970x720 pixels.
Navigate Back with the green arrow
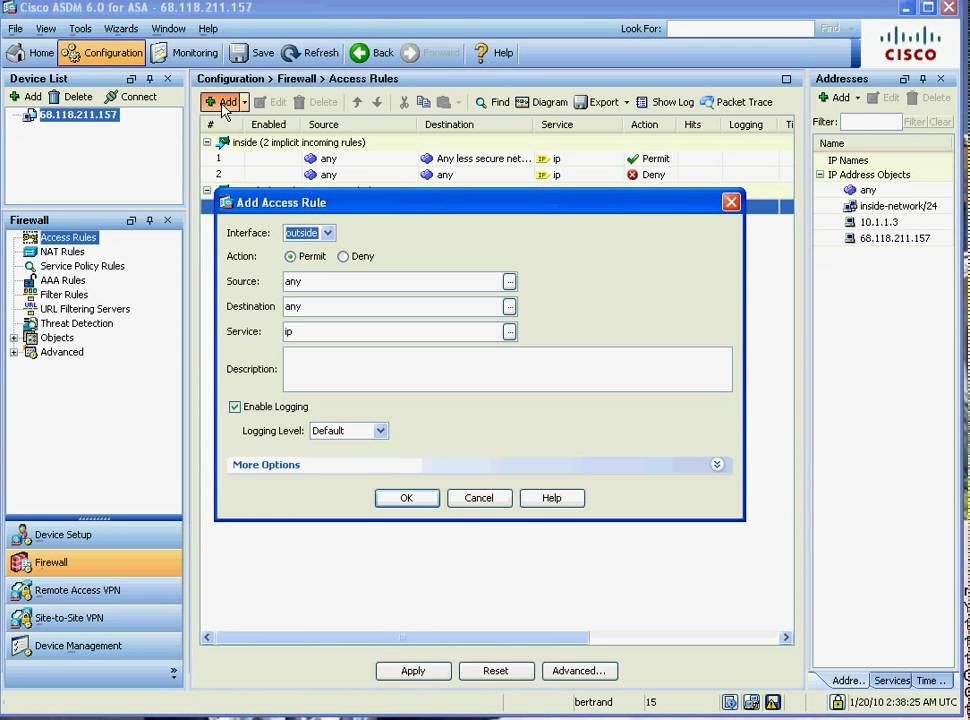click(x=371, y=53)
